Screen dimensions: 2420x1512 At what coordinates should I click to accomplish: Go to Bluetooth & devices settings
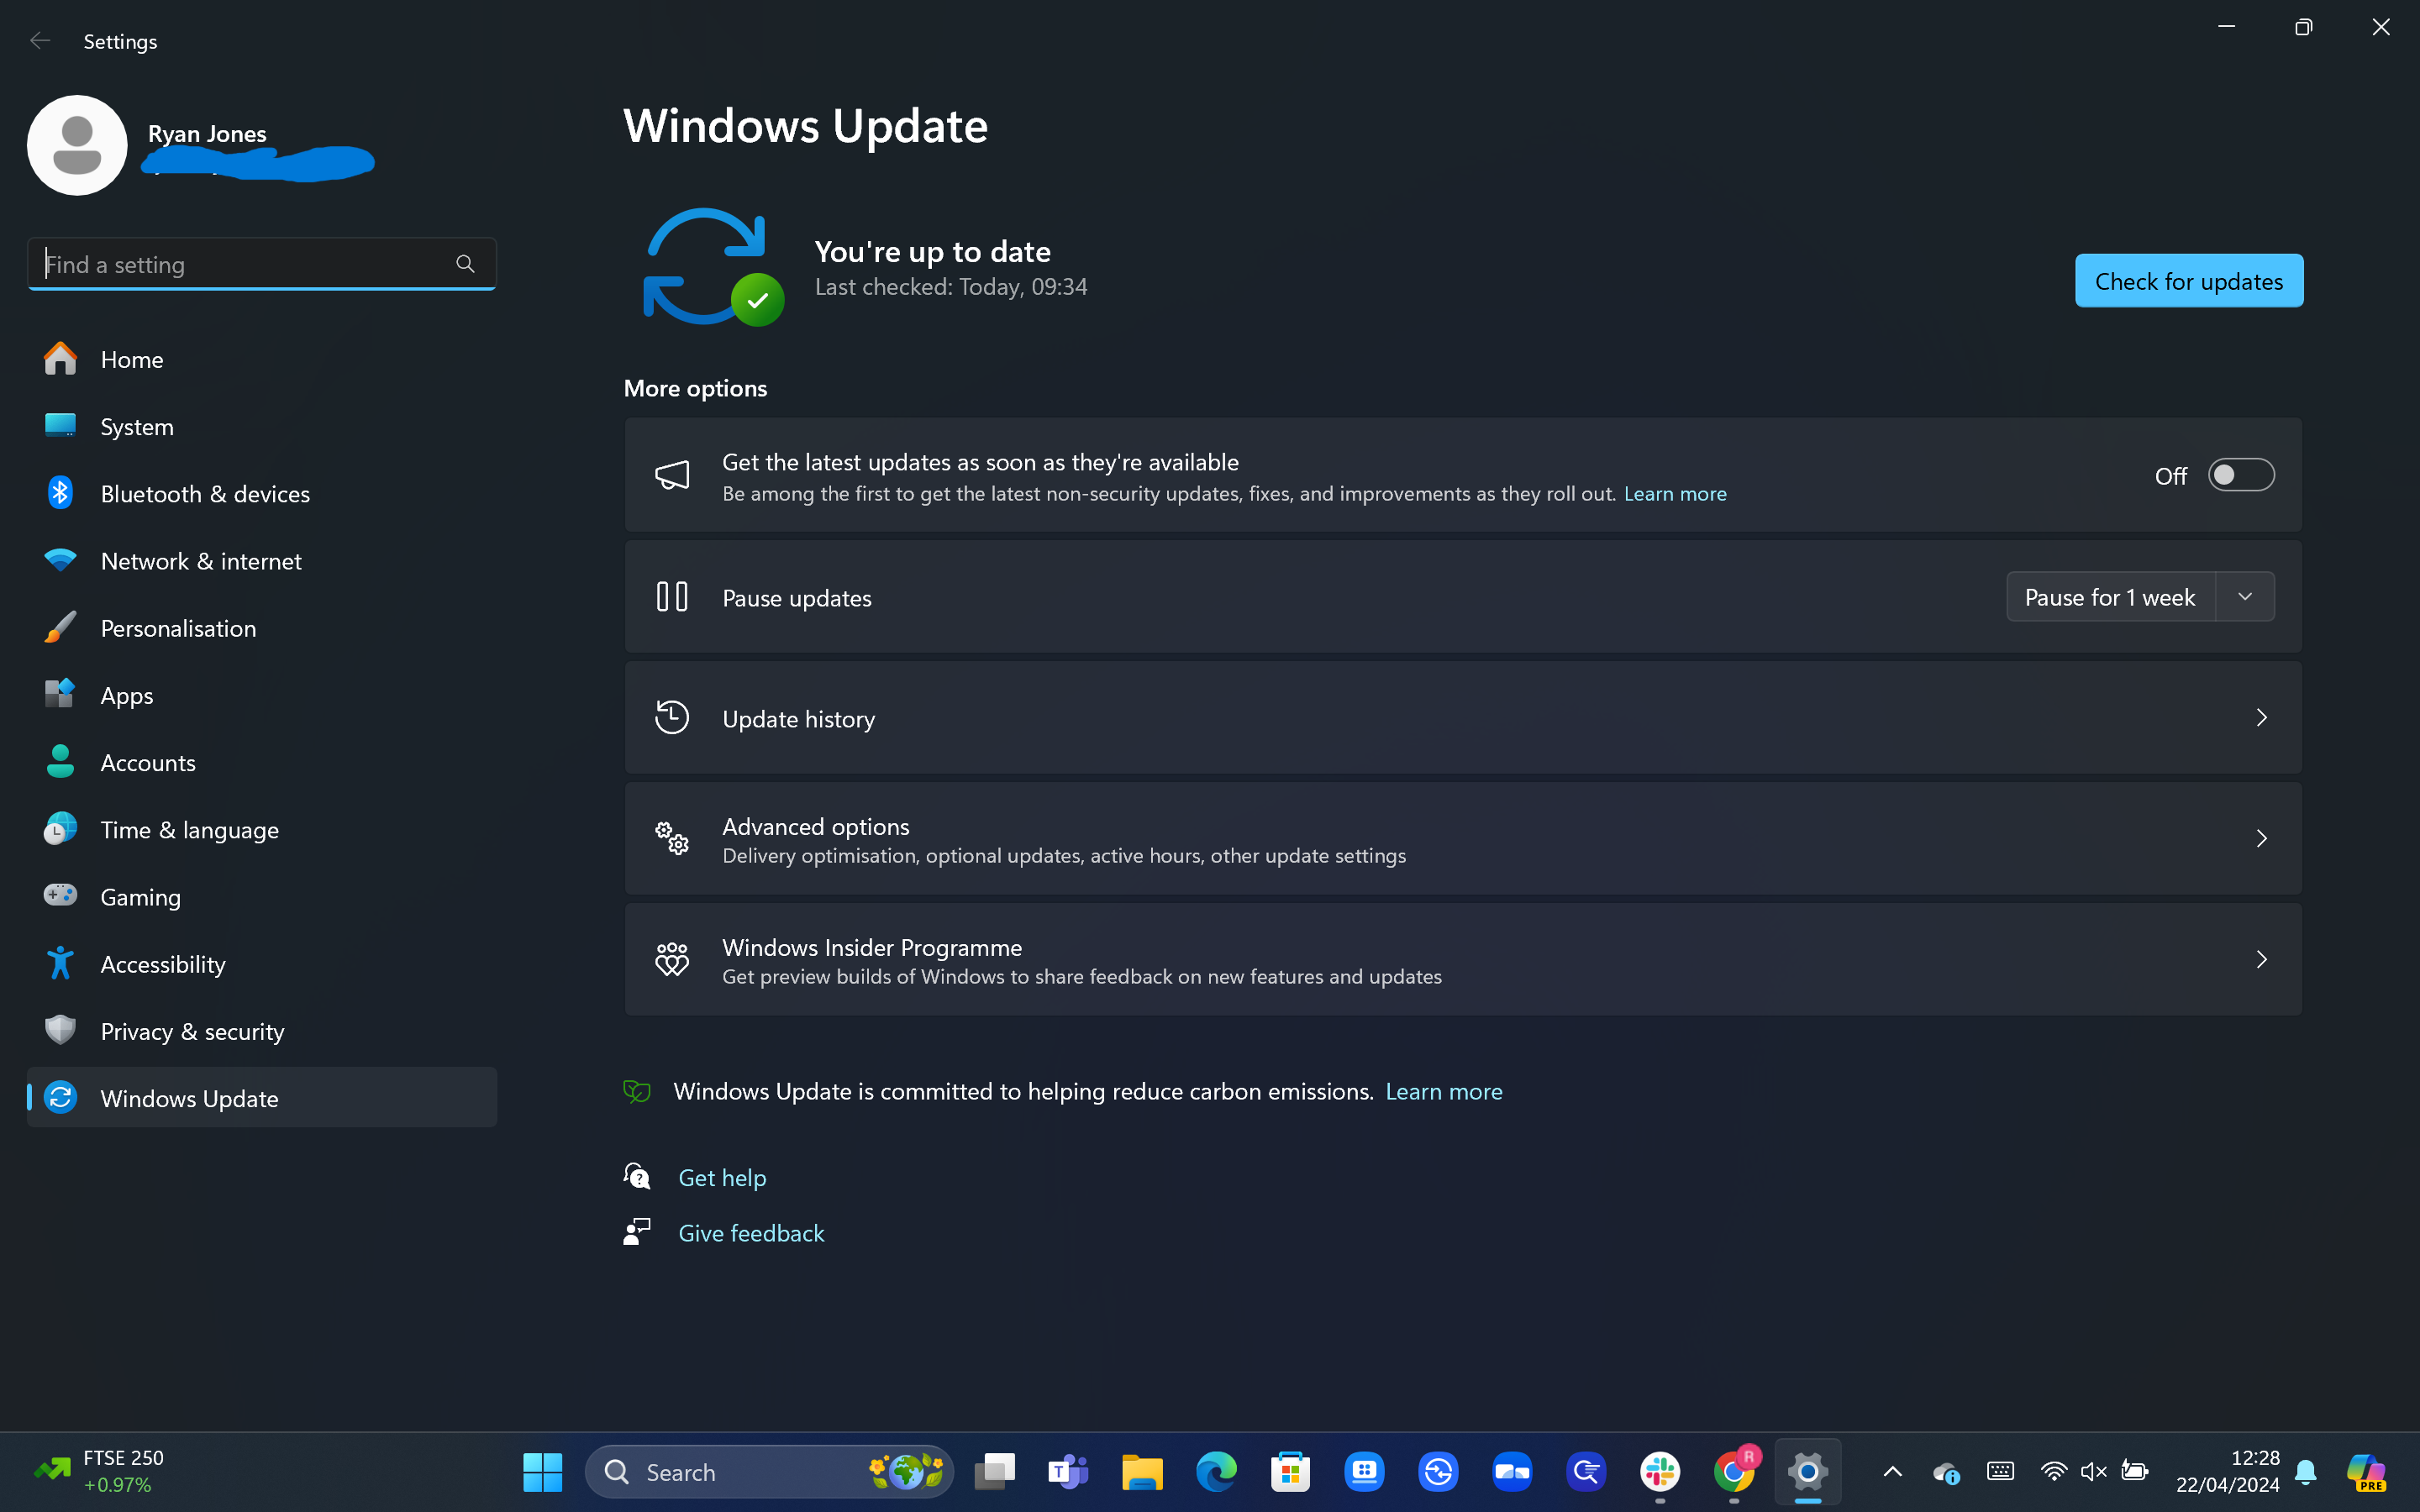(262, 493)
